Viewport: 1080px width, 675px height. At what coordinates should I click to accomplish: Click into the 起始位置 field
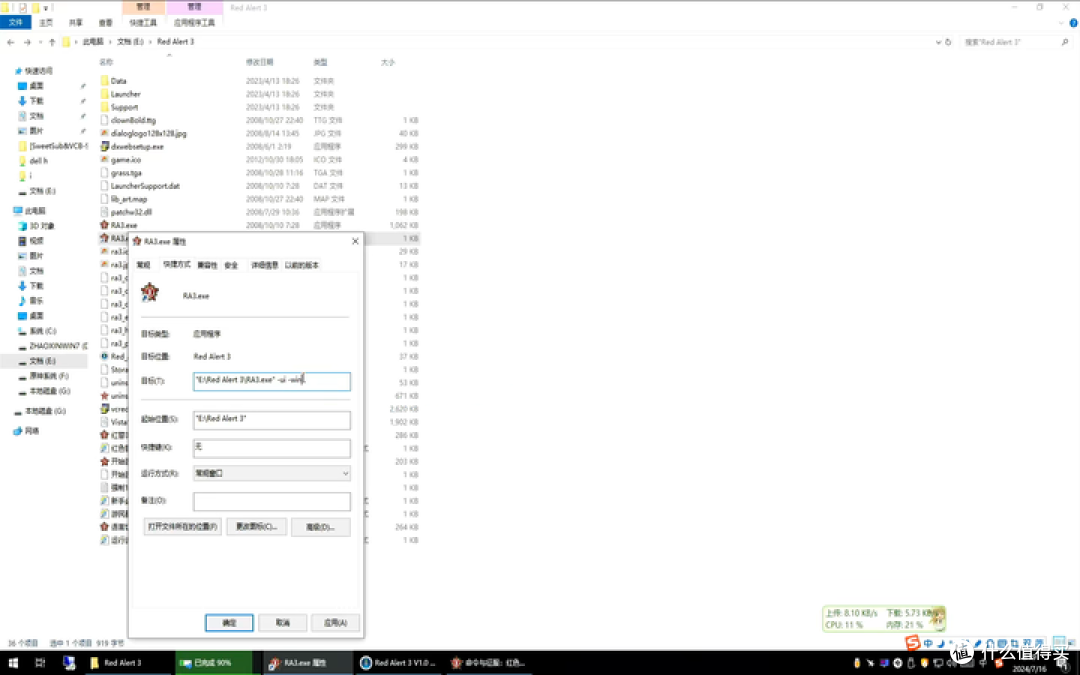point(271,419)
